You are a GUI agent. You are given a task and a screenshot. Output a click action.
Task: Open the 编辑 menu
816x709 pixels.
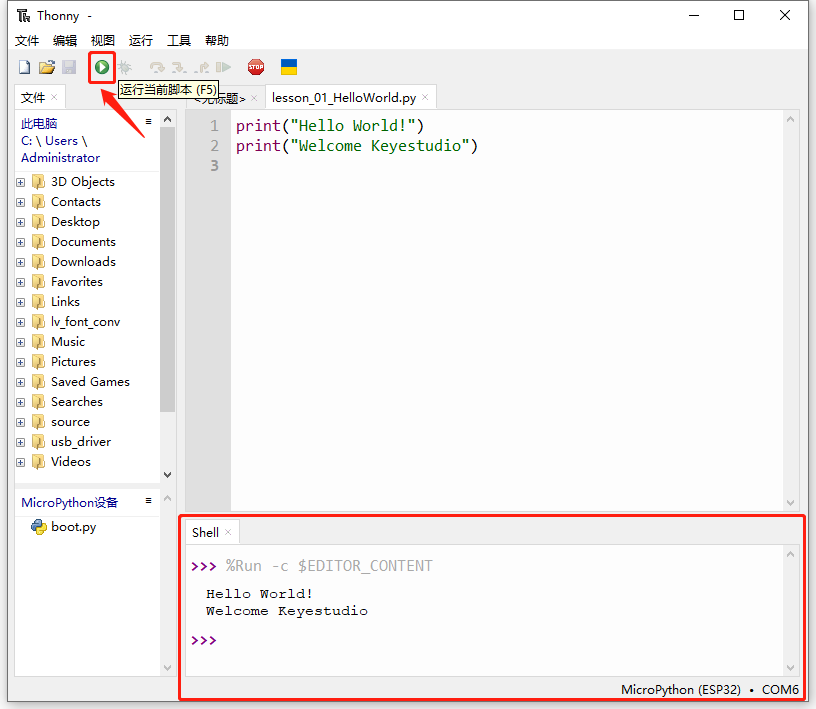click(65, 41)
